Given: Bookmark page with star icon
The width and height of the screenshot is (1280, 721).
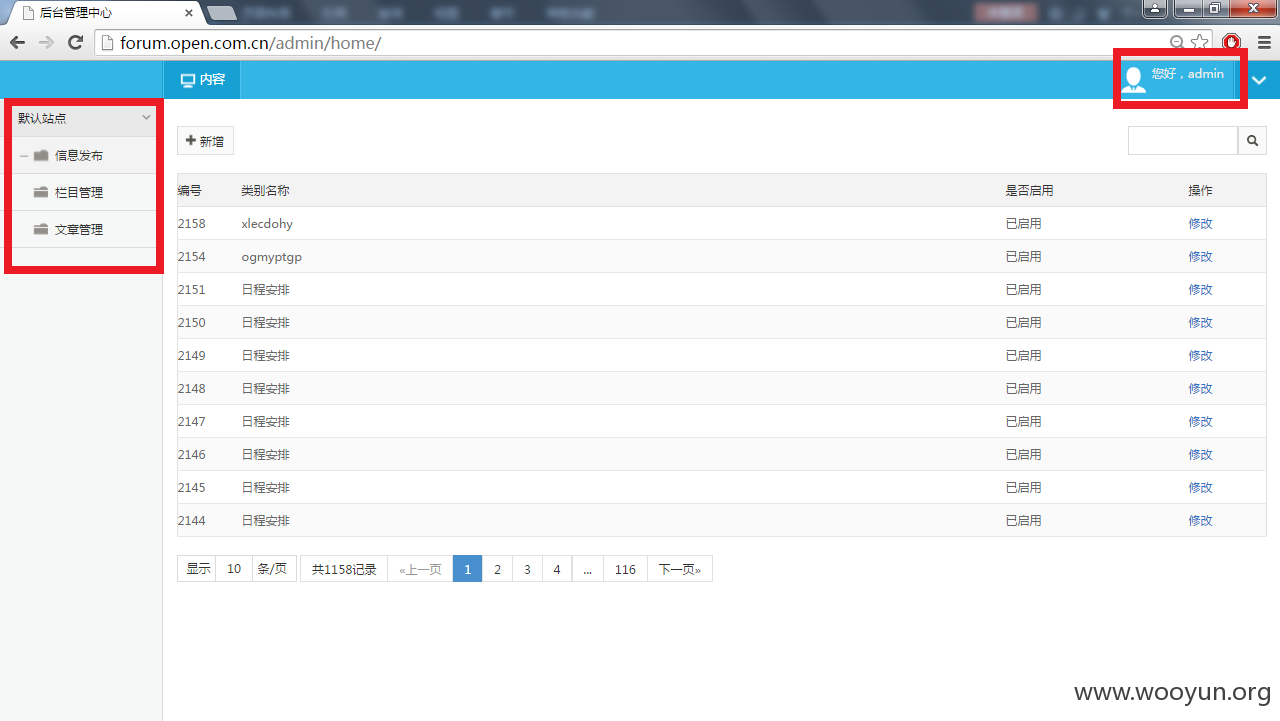Looking at the screenshot, I should (x=1199, y=42).
